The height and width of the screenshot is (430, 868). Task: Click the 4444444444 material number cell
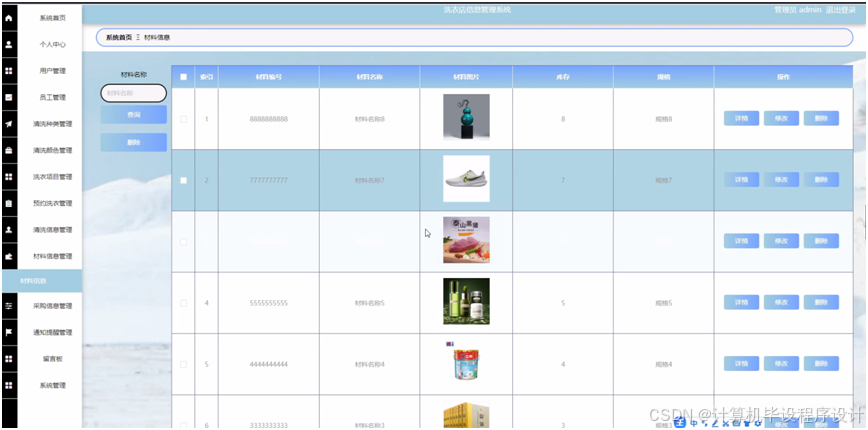pos(268,365)
